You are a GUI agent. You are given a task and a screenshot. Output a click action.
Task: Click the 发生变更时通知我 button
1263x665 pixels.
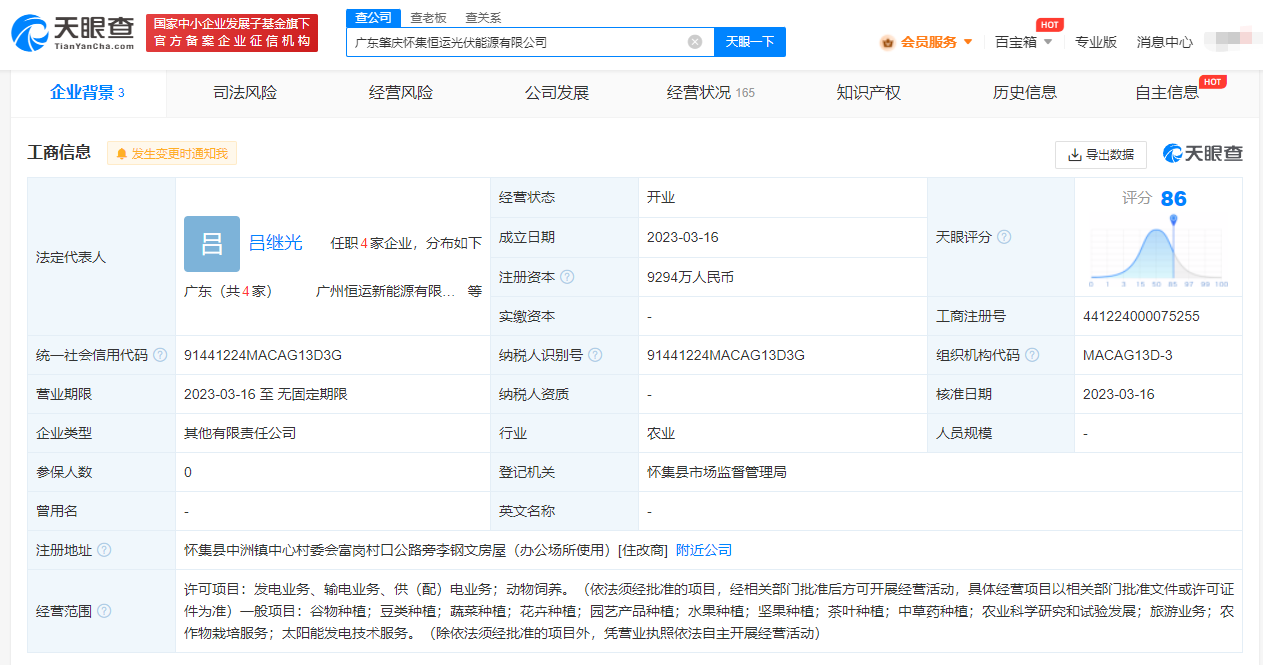172,154
